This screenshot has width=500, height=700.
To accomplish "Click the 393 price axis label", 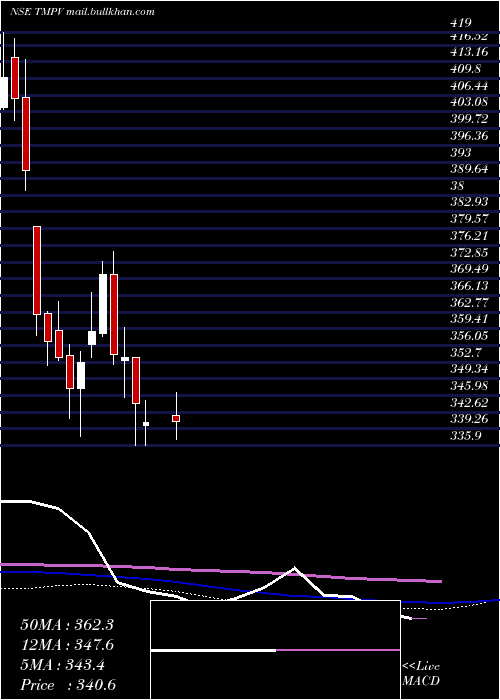I will point(461,152).
